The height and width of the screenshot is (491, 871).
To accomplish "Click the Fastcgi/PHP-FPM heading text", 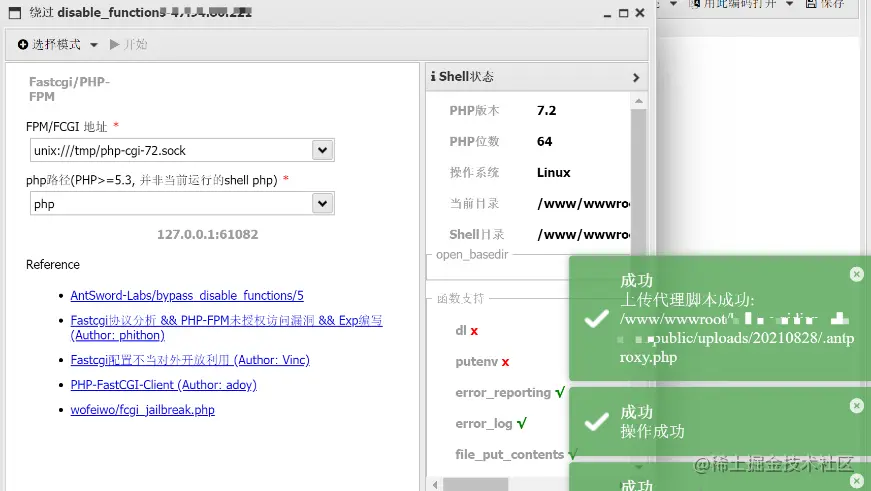I will (x=69, y=89).
